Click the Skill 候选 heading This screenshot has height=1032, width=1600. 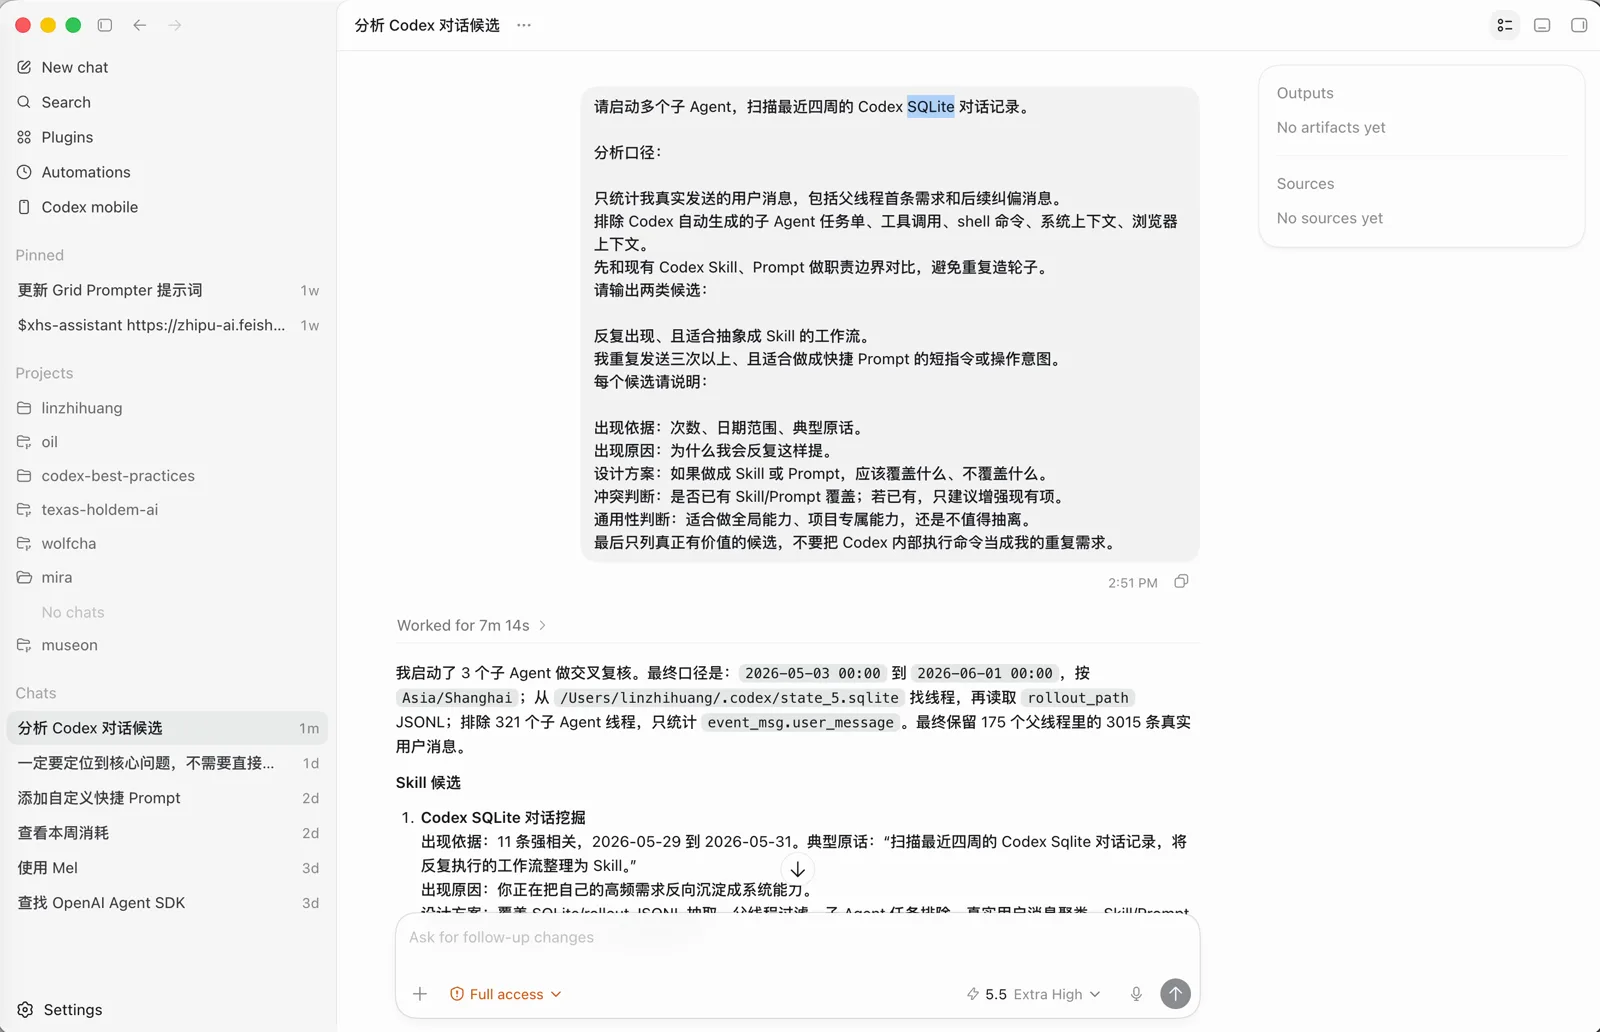point(428,783)
